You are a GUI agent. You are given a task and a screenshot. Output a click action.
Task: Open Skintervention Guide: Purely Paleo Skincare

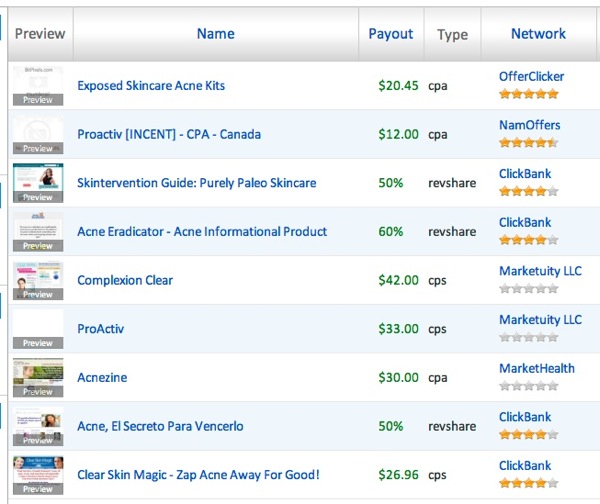coord(197,183)
